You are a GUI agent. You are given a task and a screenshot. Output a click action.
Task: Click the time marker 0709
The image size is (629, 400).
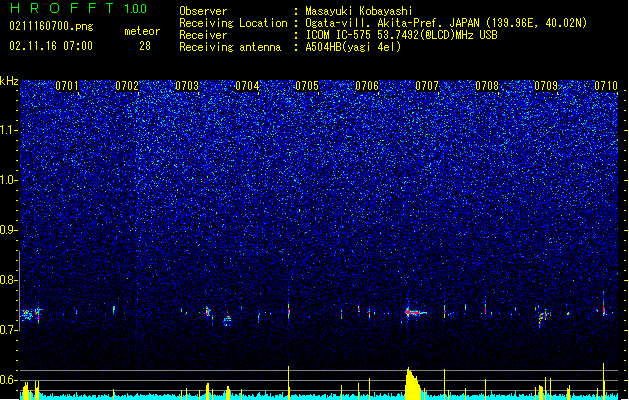(x=546, y=86)
